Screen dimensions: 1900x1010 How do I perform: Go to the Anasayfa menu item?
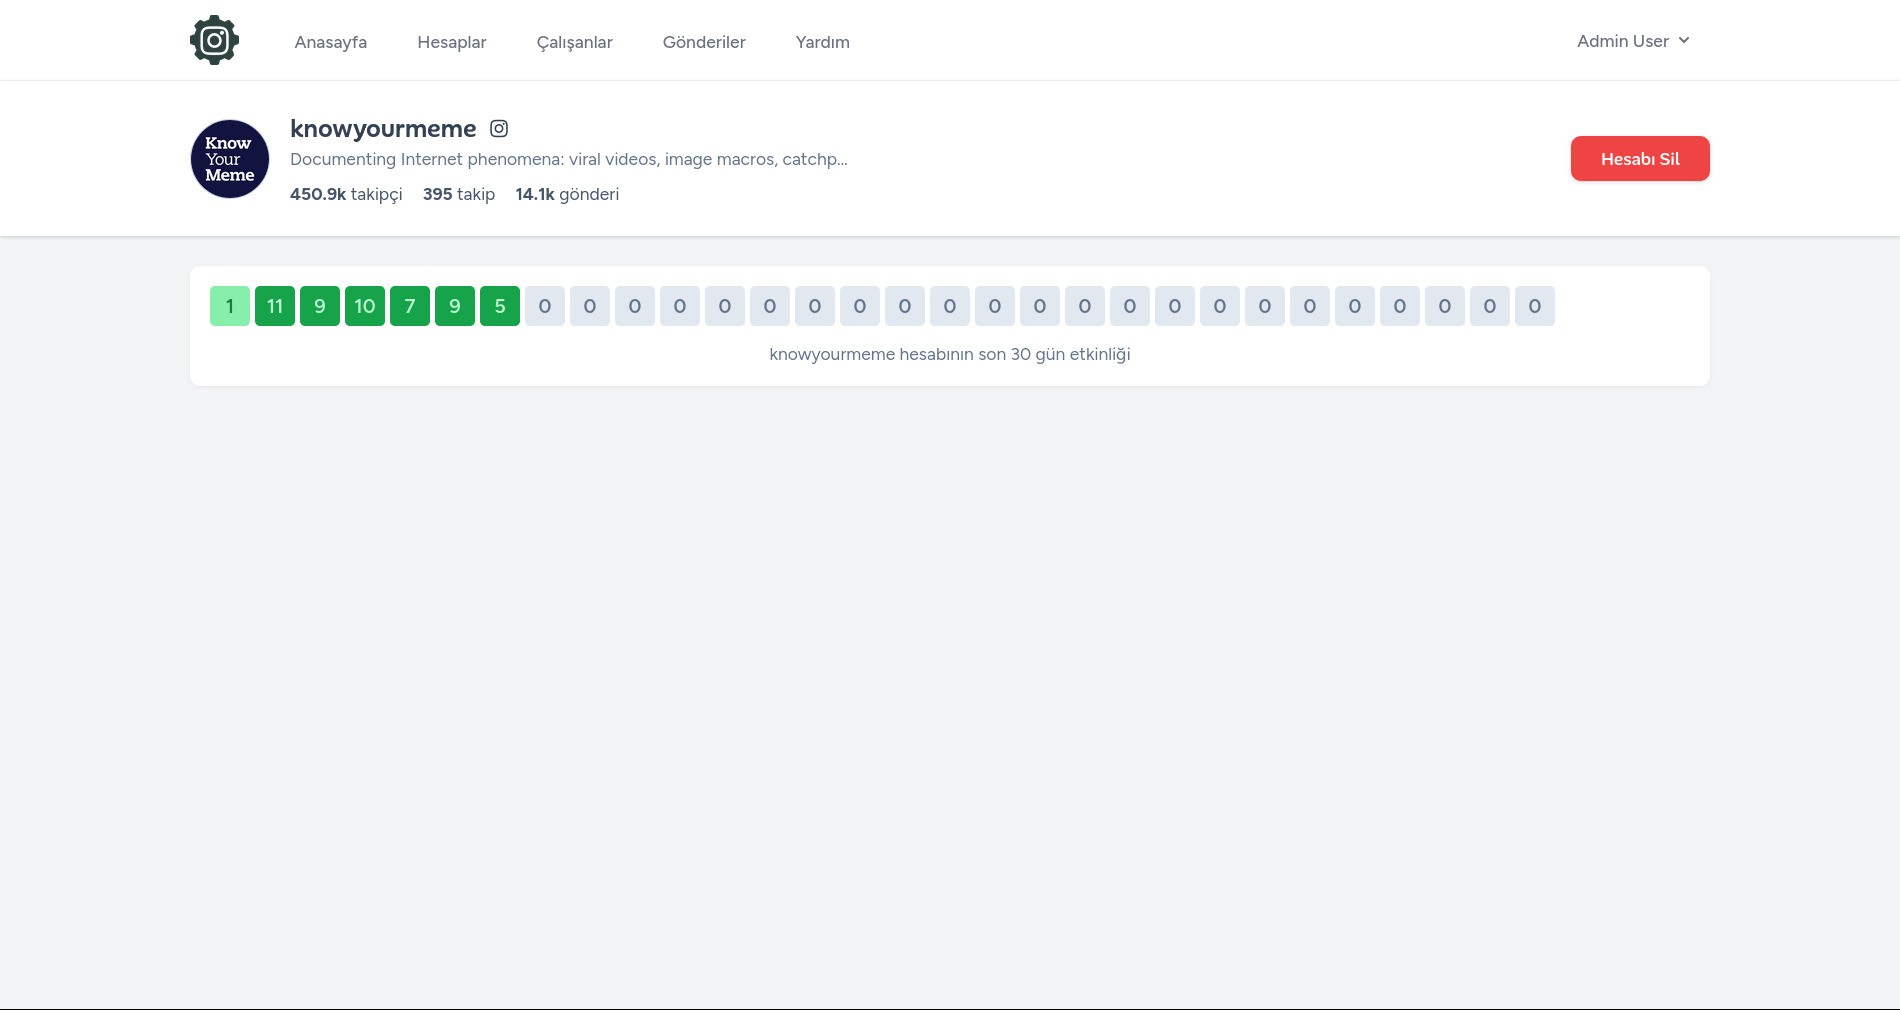tap(330, 42)
